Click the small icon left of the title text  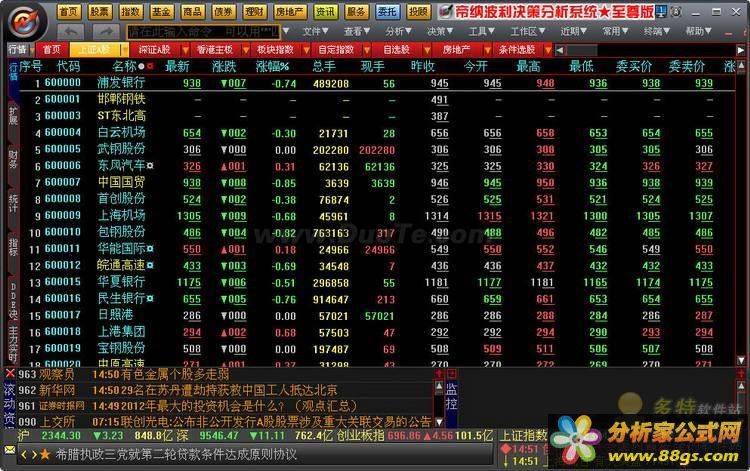445,11
